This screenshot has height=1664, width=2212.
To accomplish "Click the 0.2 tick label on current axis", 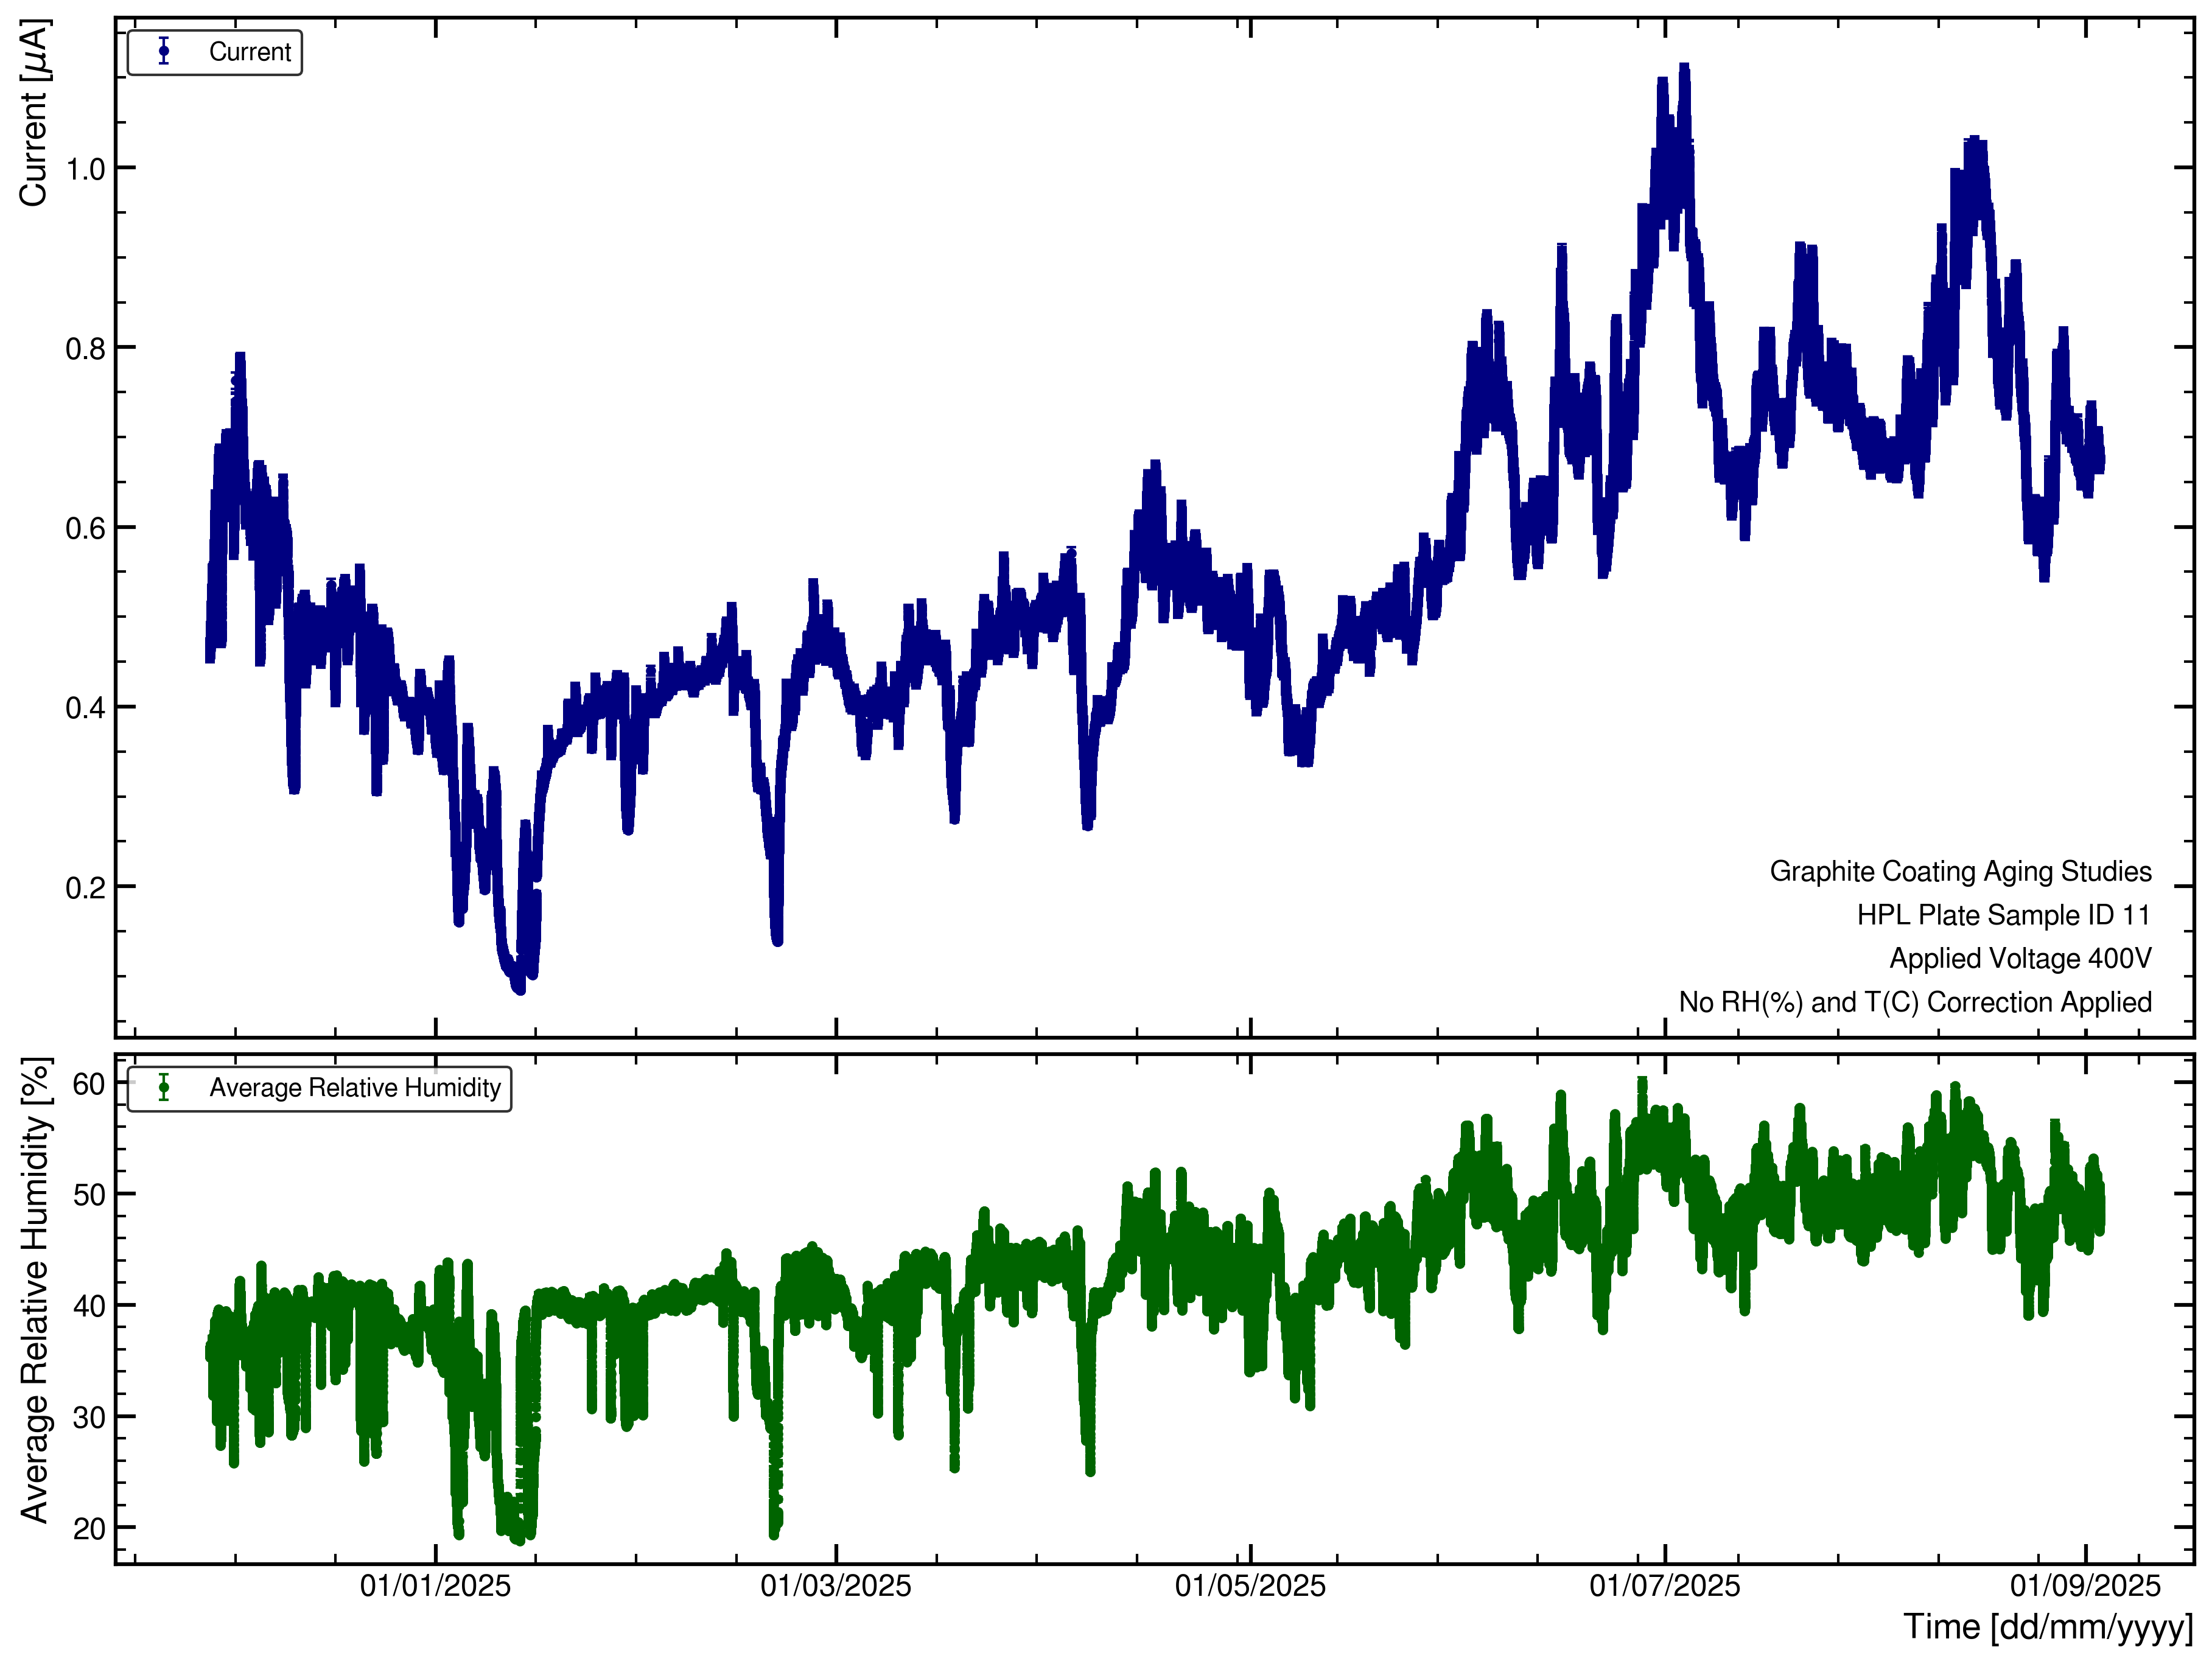I will coord(86,888).
